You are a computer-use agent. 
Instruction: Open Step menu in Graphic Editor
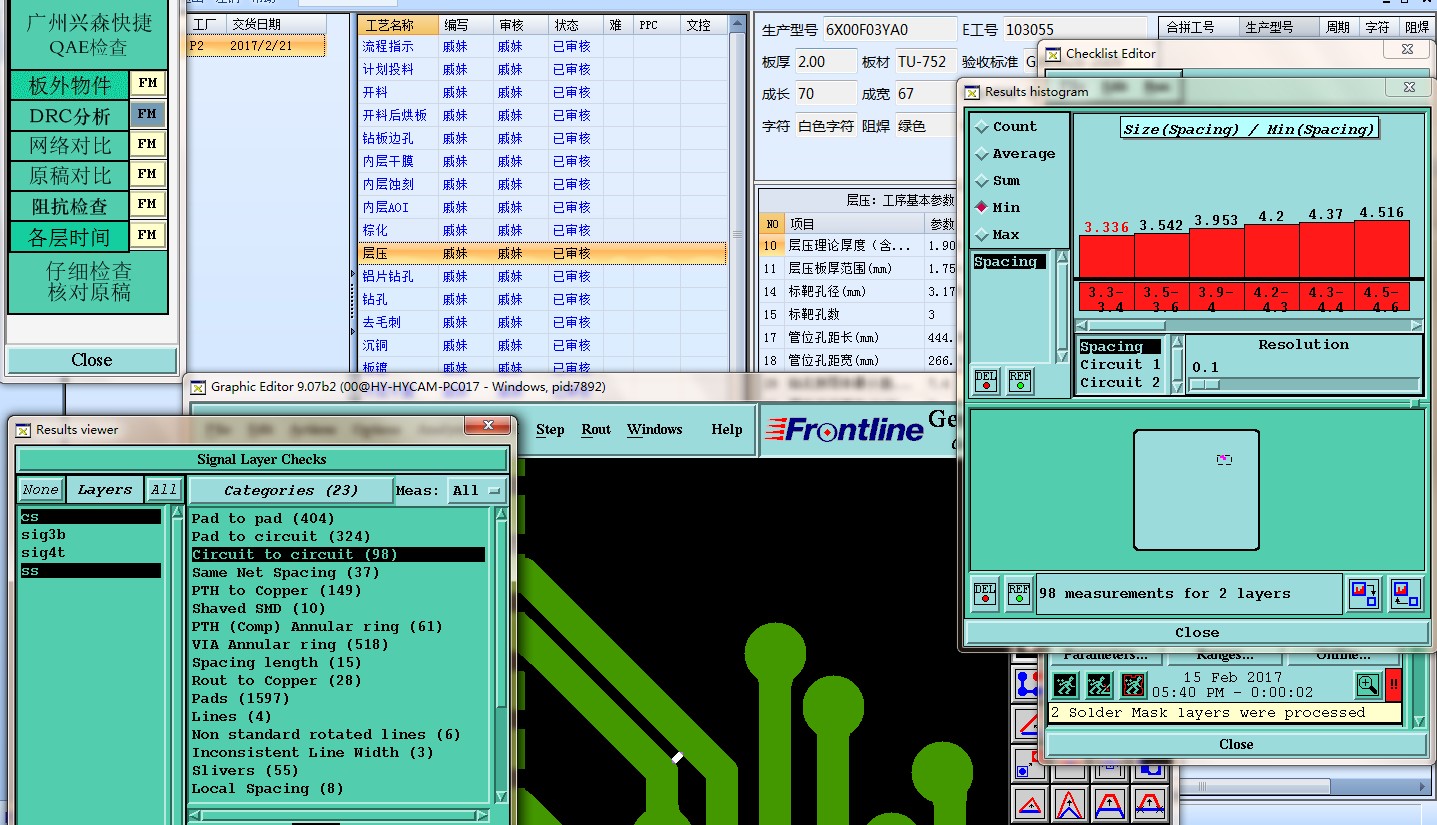tap(550, 430)
